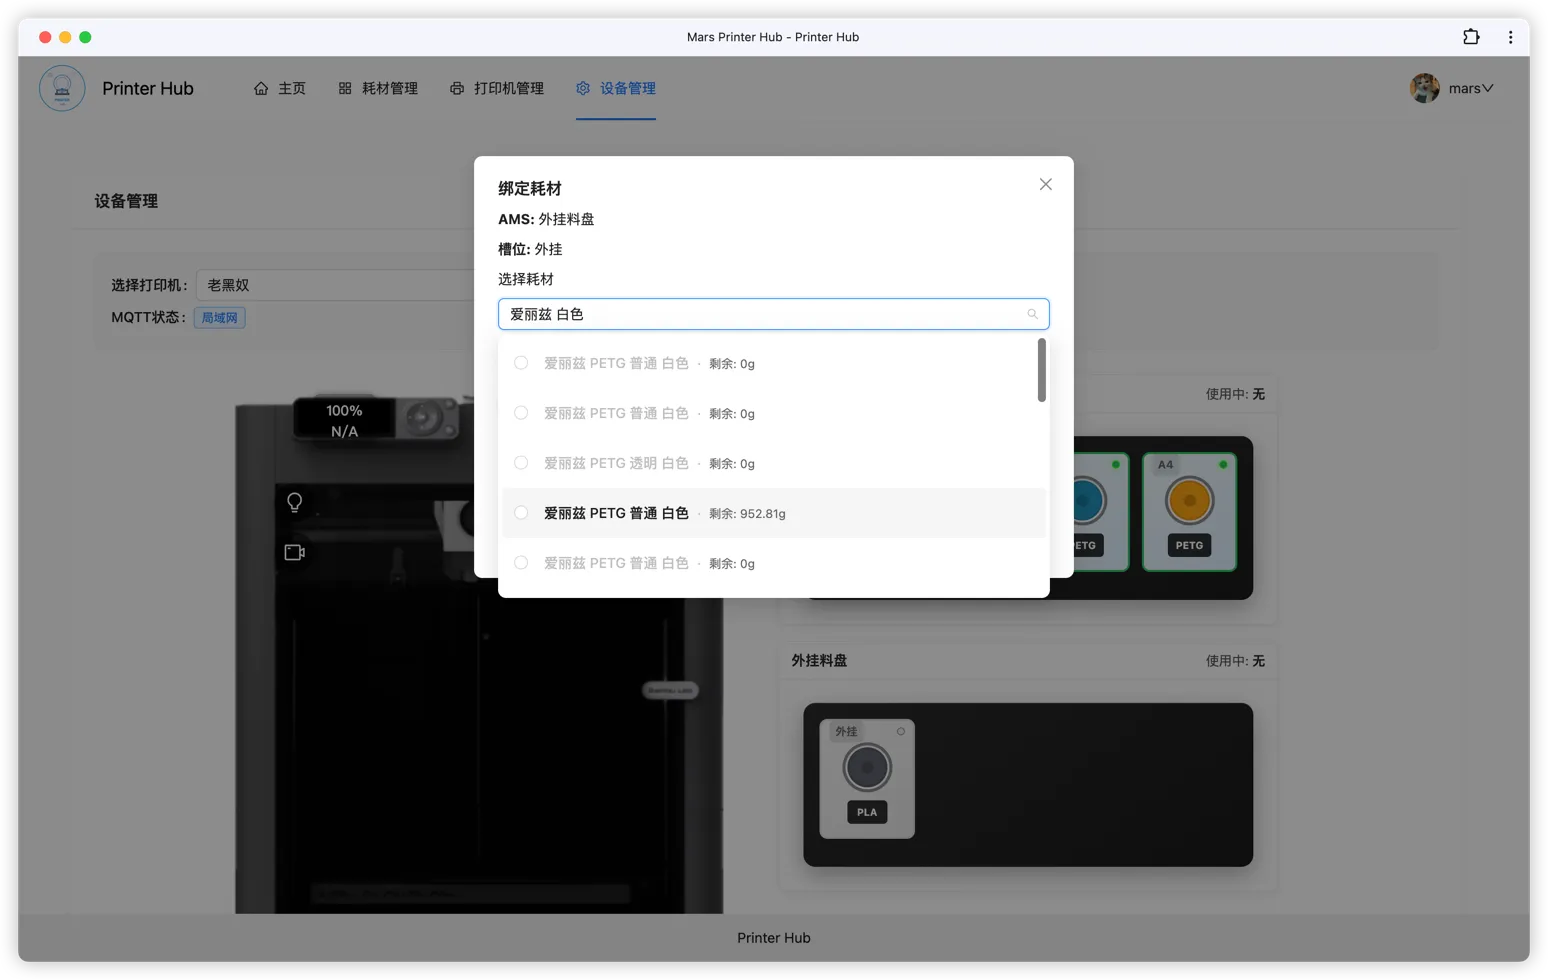Go to the 主页 tab

click(280, 88)
